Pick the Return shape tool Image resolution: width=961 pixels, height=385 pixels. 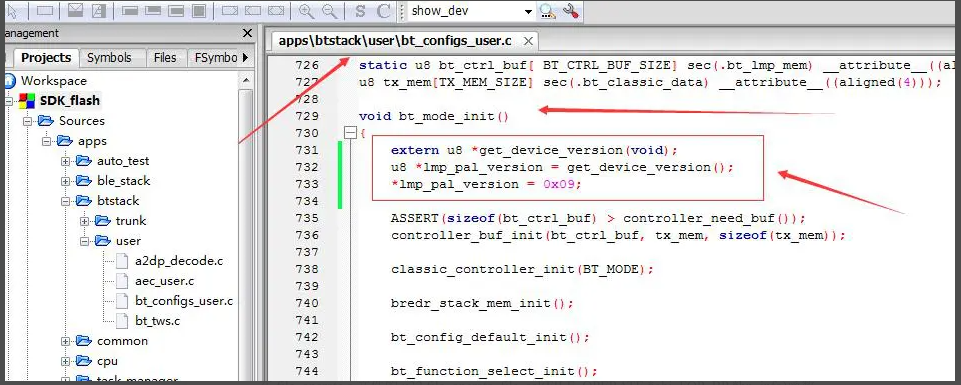pos(276,10)
